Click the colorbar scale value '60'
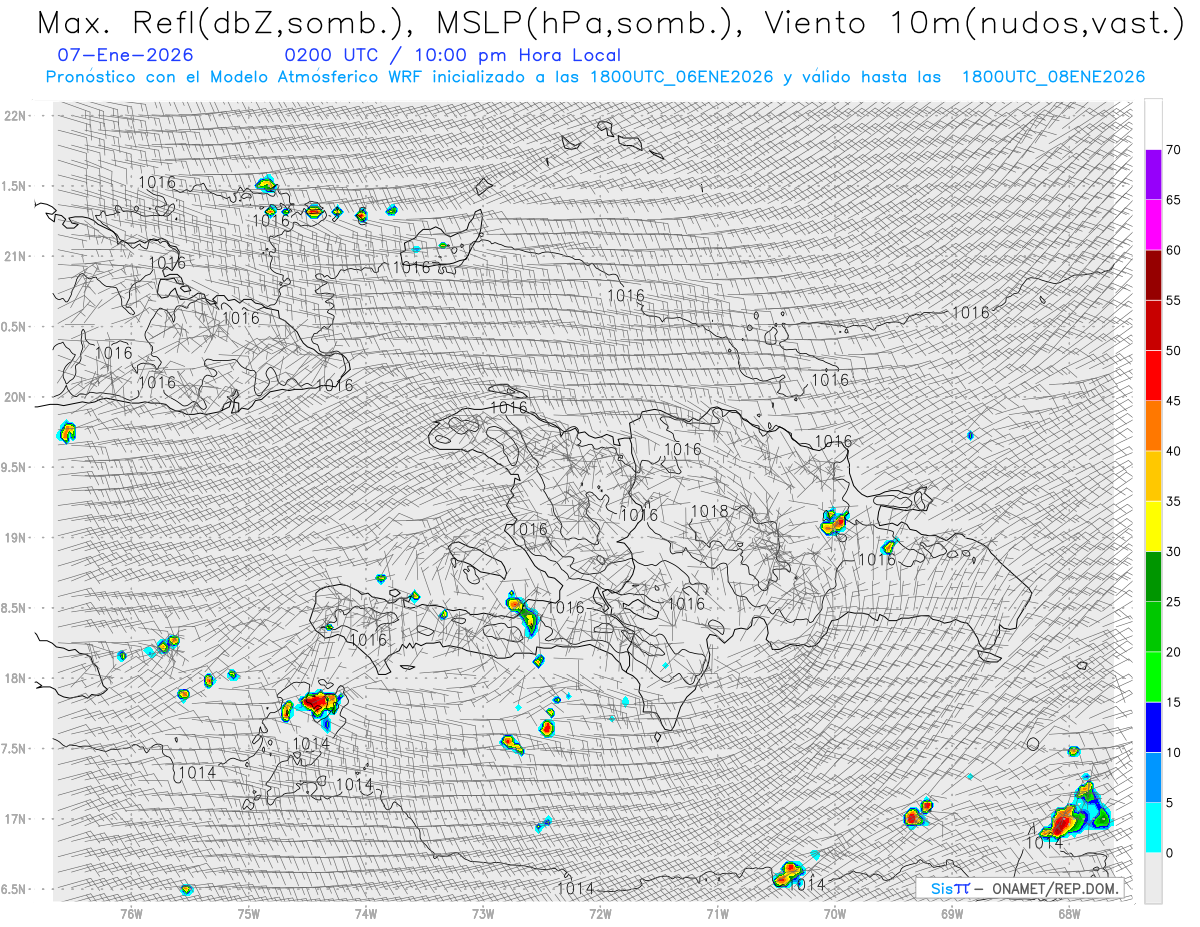The width and height of the screenshot is (1200, 927). (x=1173, y=250)
